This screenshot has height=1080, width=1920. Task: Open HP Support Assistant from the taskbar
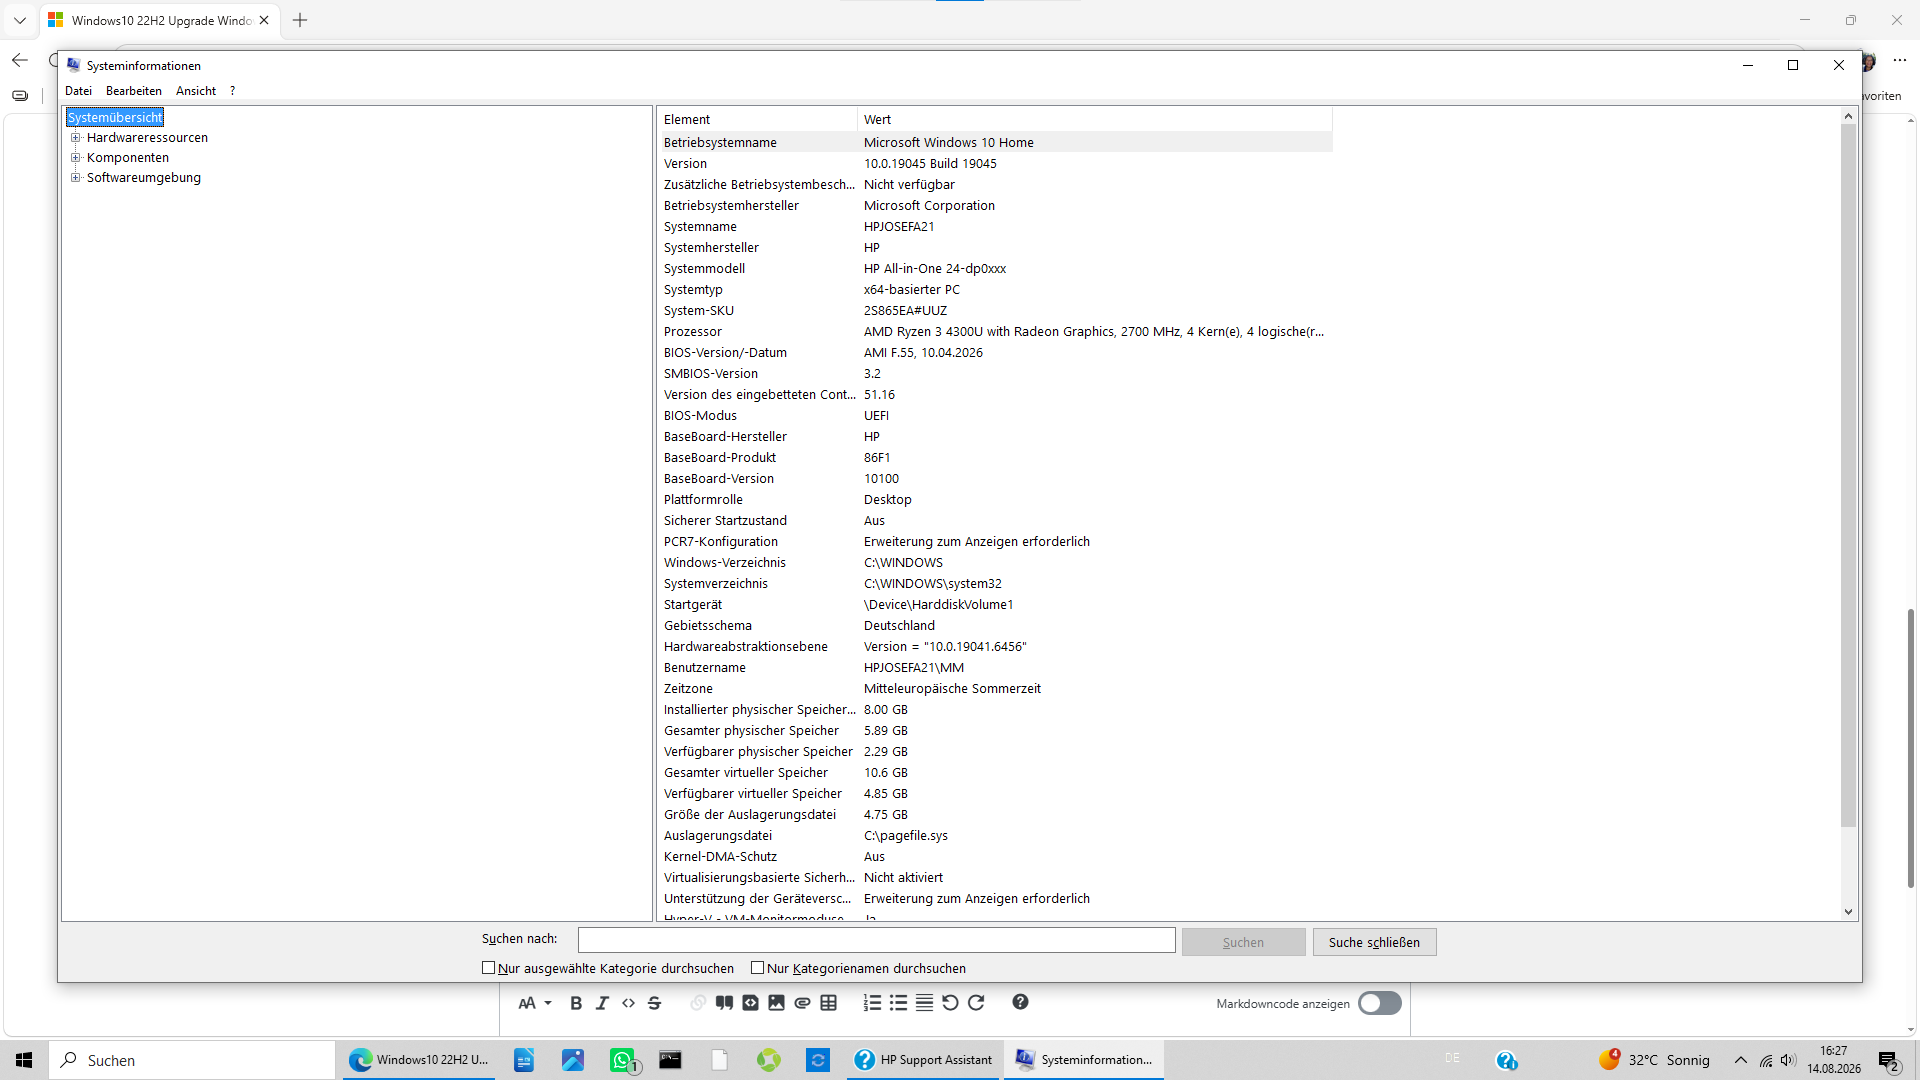tap(924, 1060)
